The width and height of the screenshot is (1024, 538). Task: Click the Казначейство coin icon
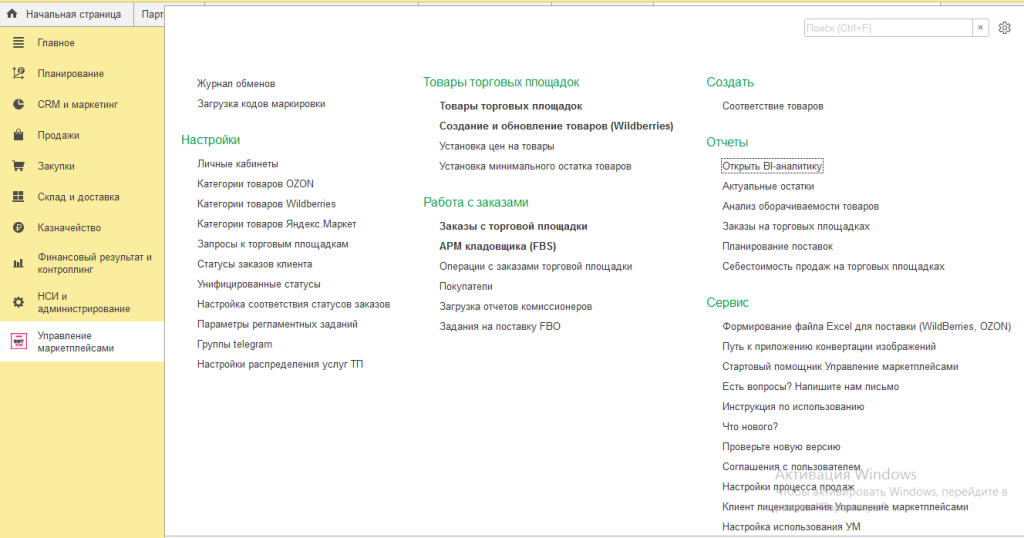[18, 227]
